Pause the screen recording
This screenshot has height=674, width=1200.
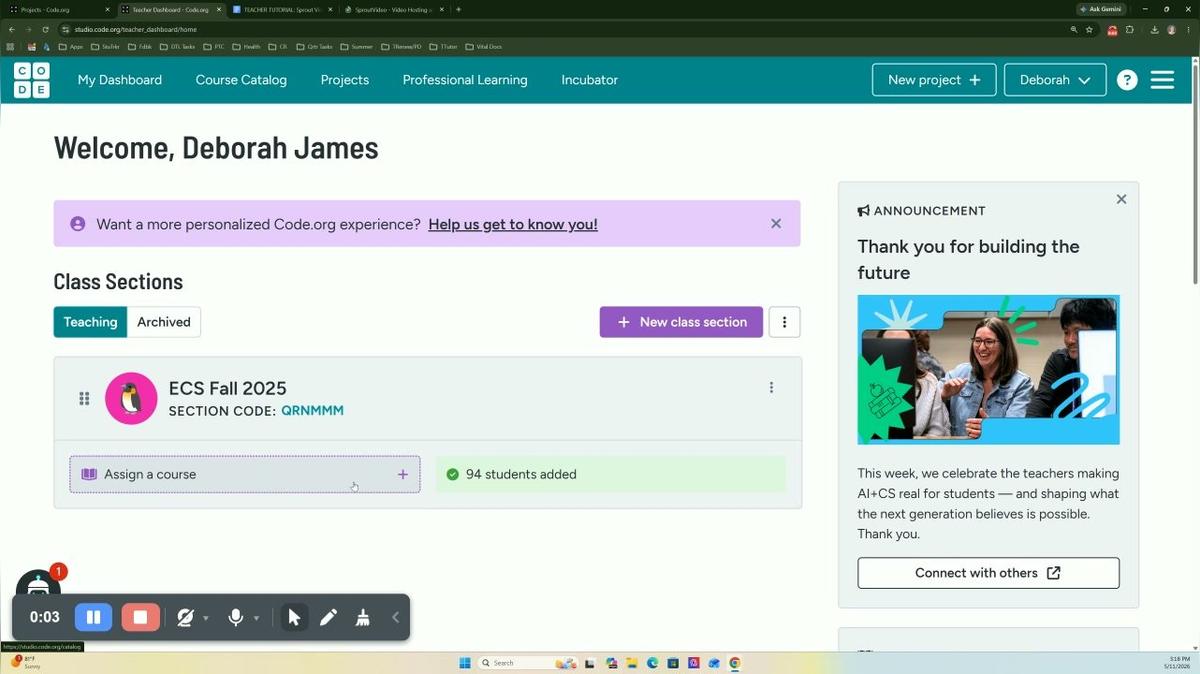(x=93, y=617)
